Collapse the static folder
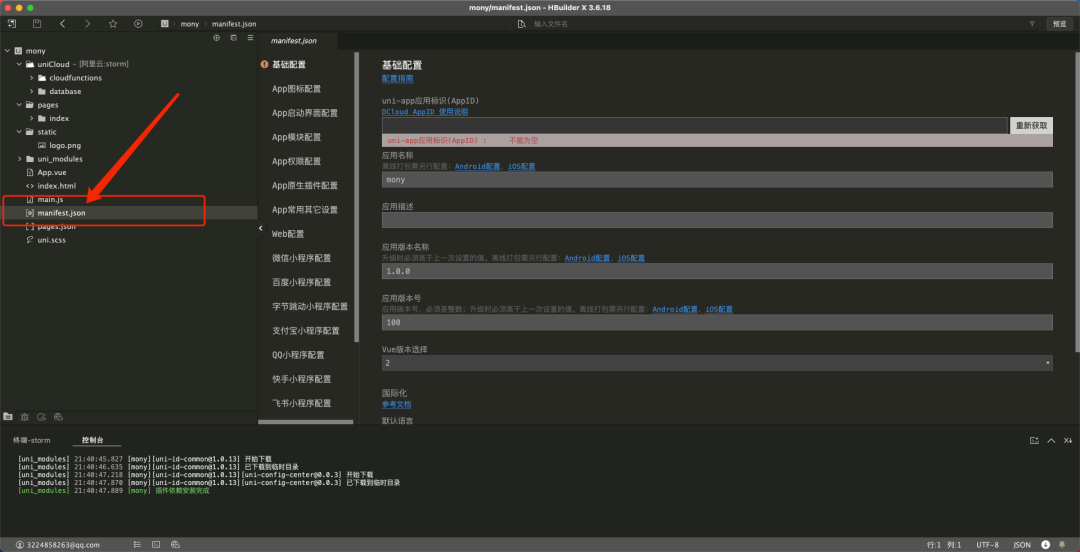Image resolution: width=1080 pixels, height=552 pixels. point(19,132)
